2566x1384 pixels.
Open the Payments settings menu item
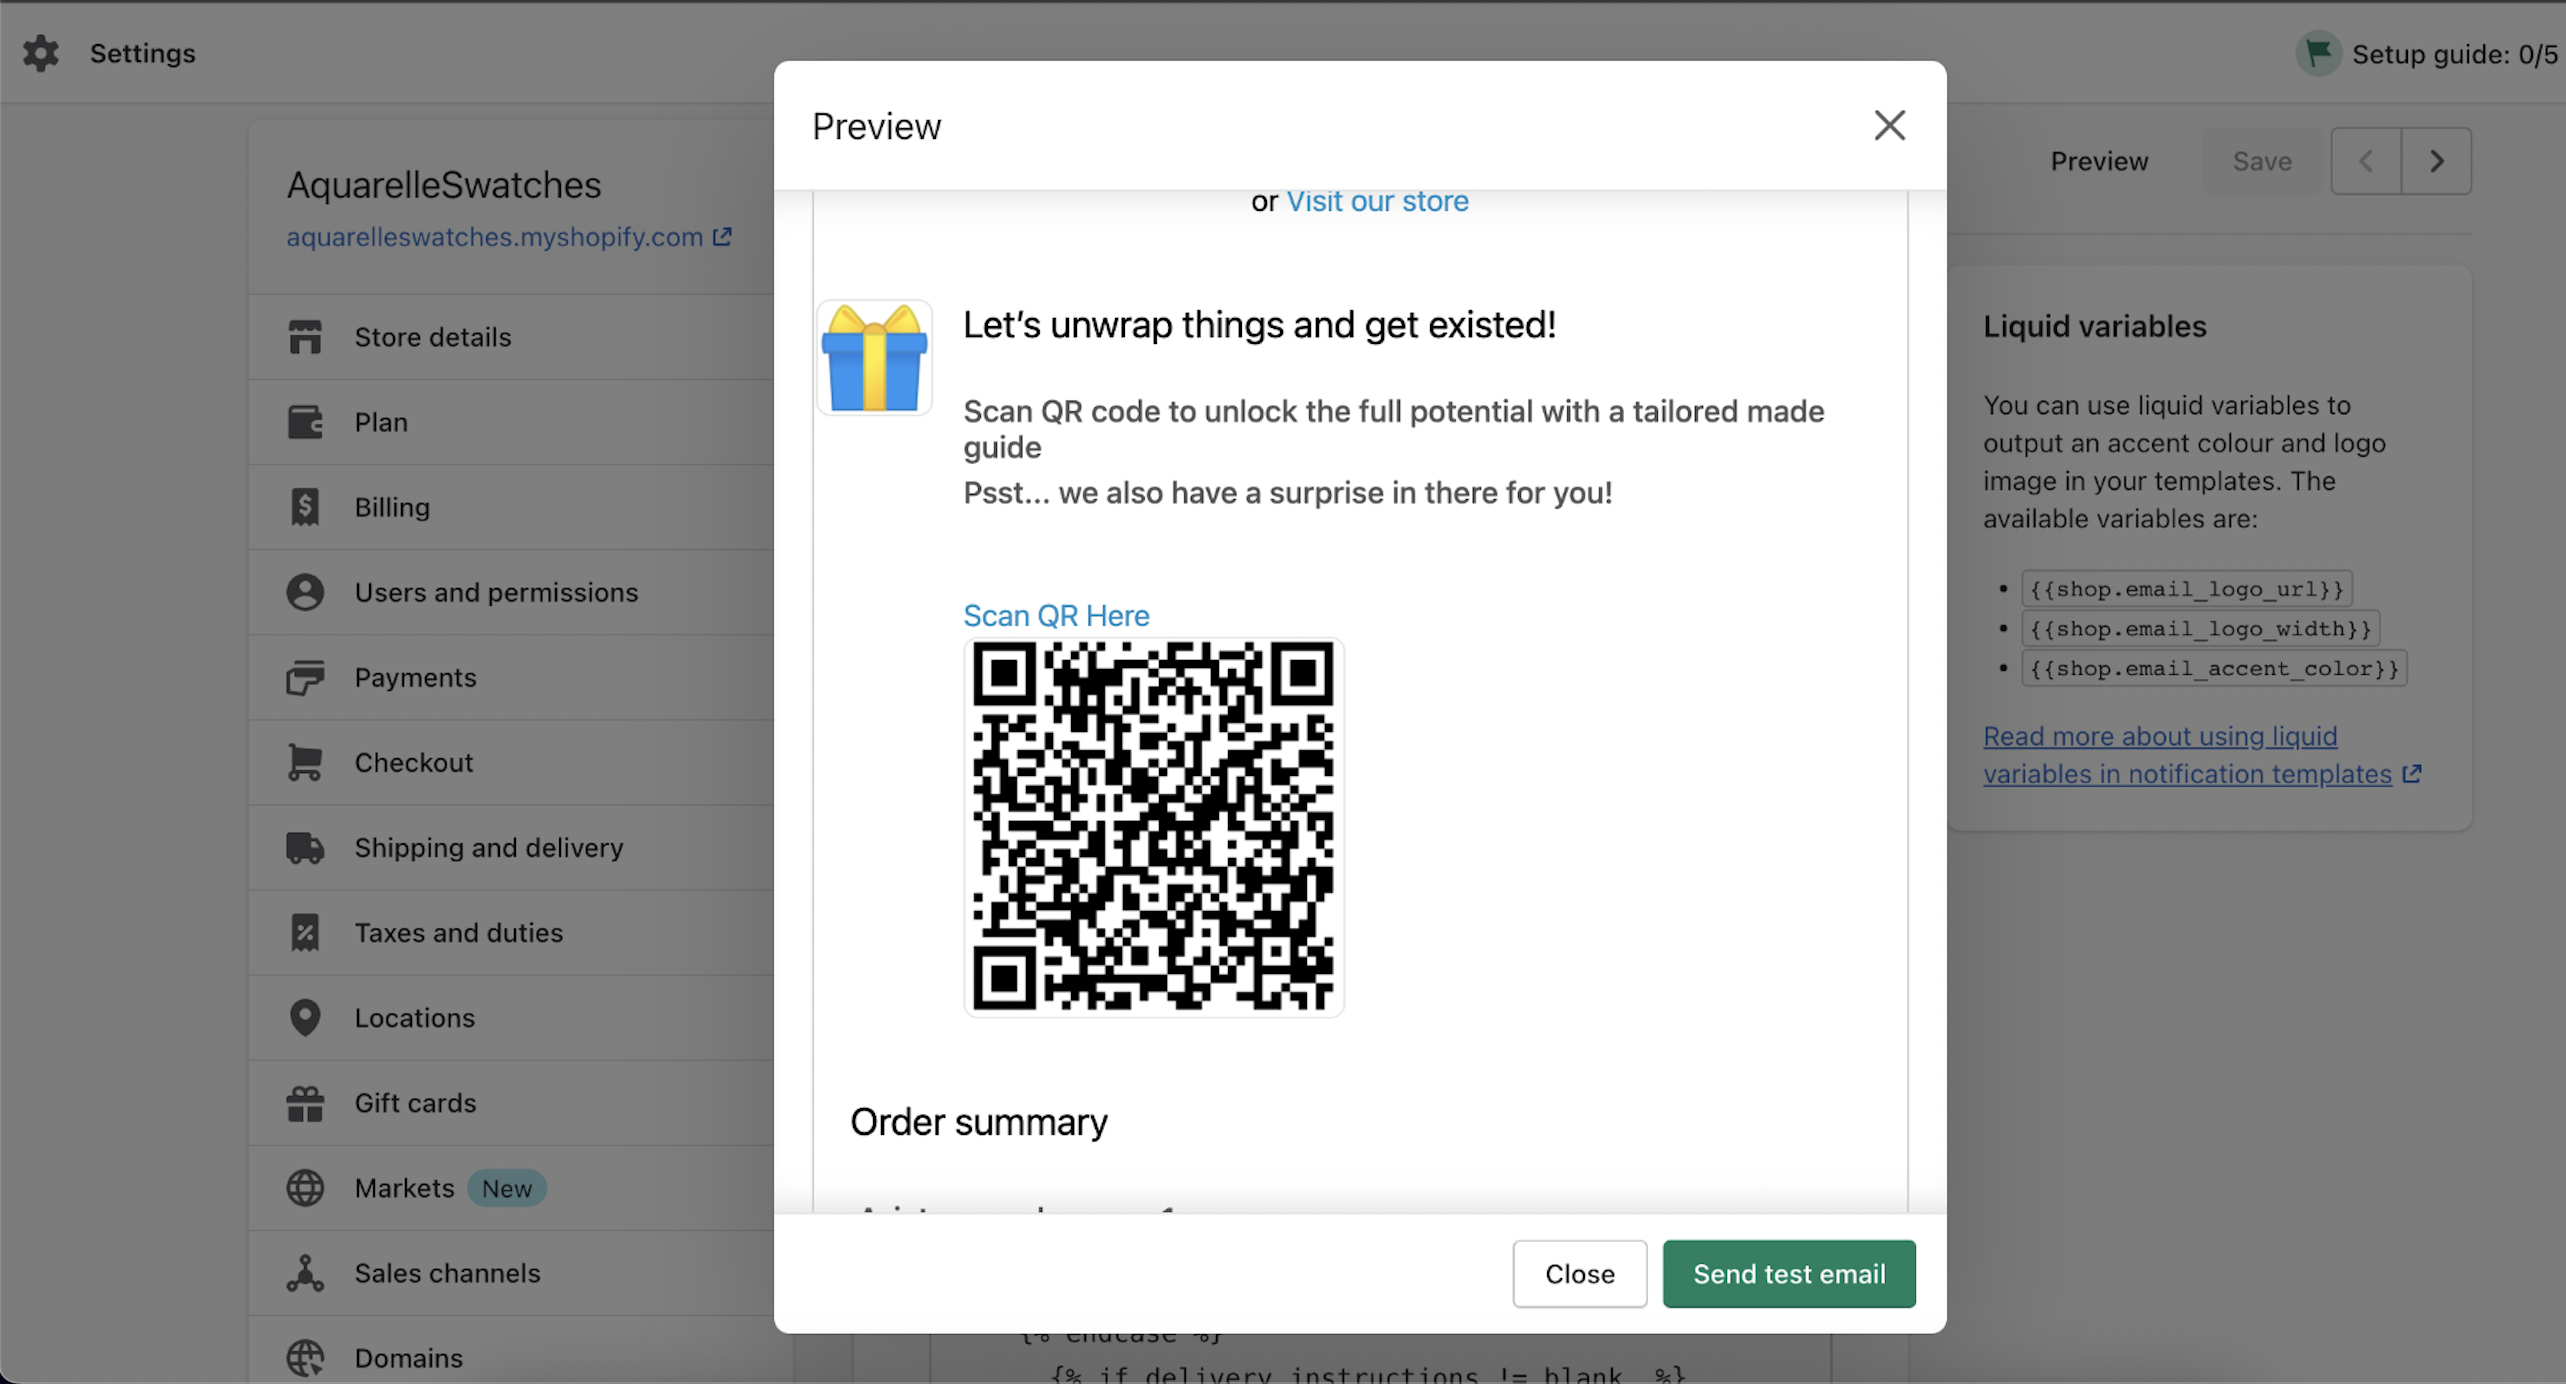(415, 677)
